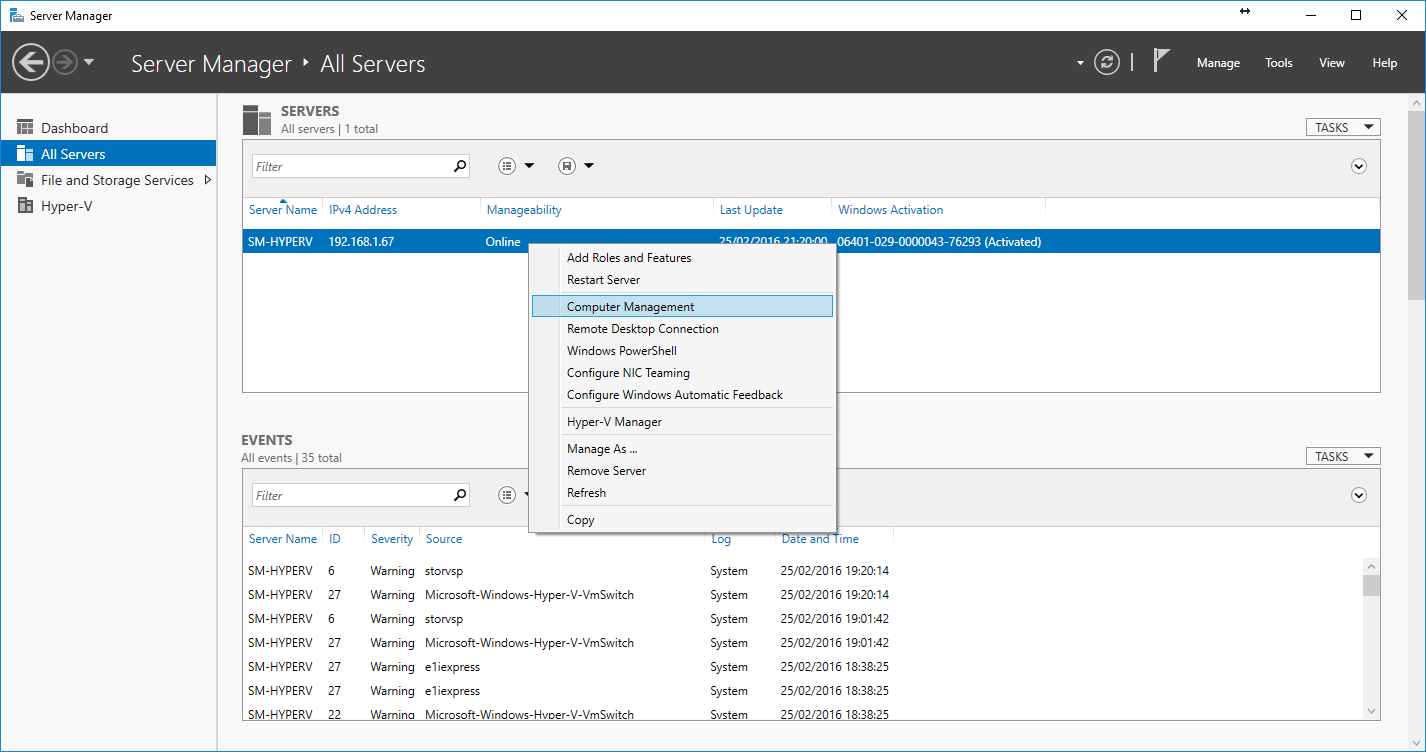Viewport: 1426px width, 752px height.
Task: Click the Servers filter search magnifier
Action: (x=460, y=166)
